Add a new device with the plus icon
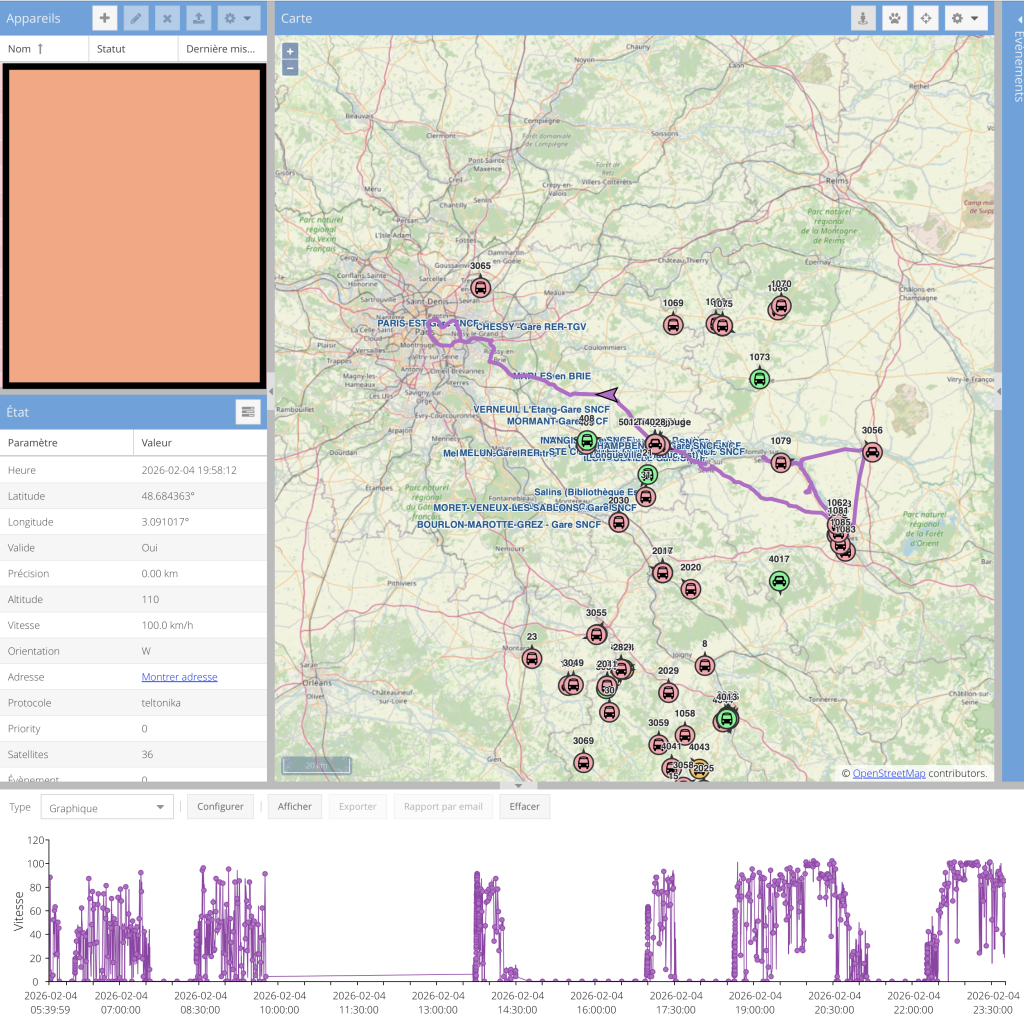Viewport: 1024px width, 1022px height. (x=104, y=17)
